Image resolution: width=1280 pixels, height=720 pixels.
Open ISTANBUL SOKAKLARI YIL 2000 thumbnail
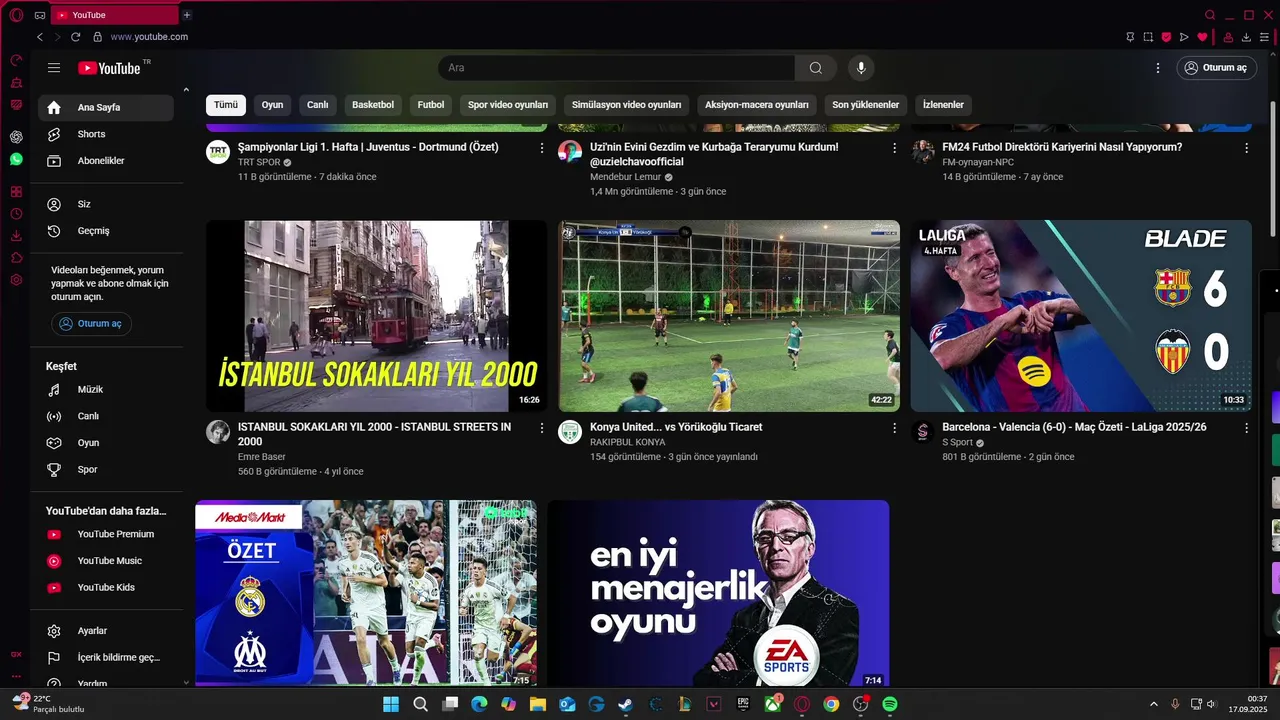(376, 316)
